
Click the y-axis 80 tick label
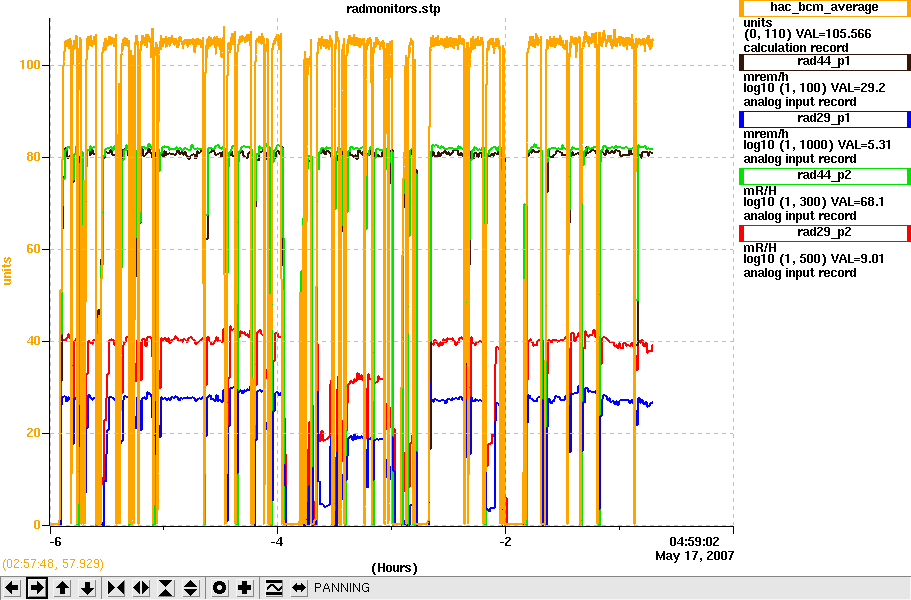coord(33,157)
